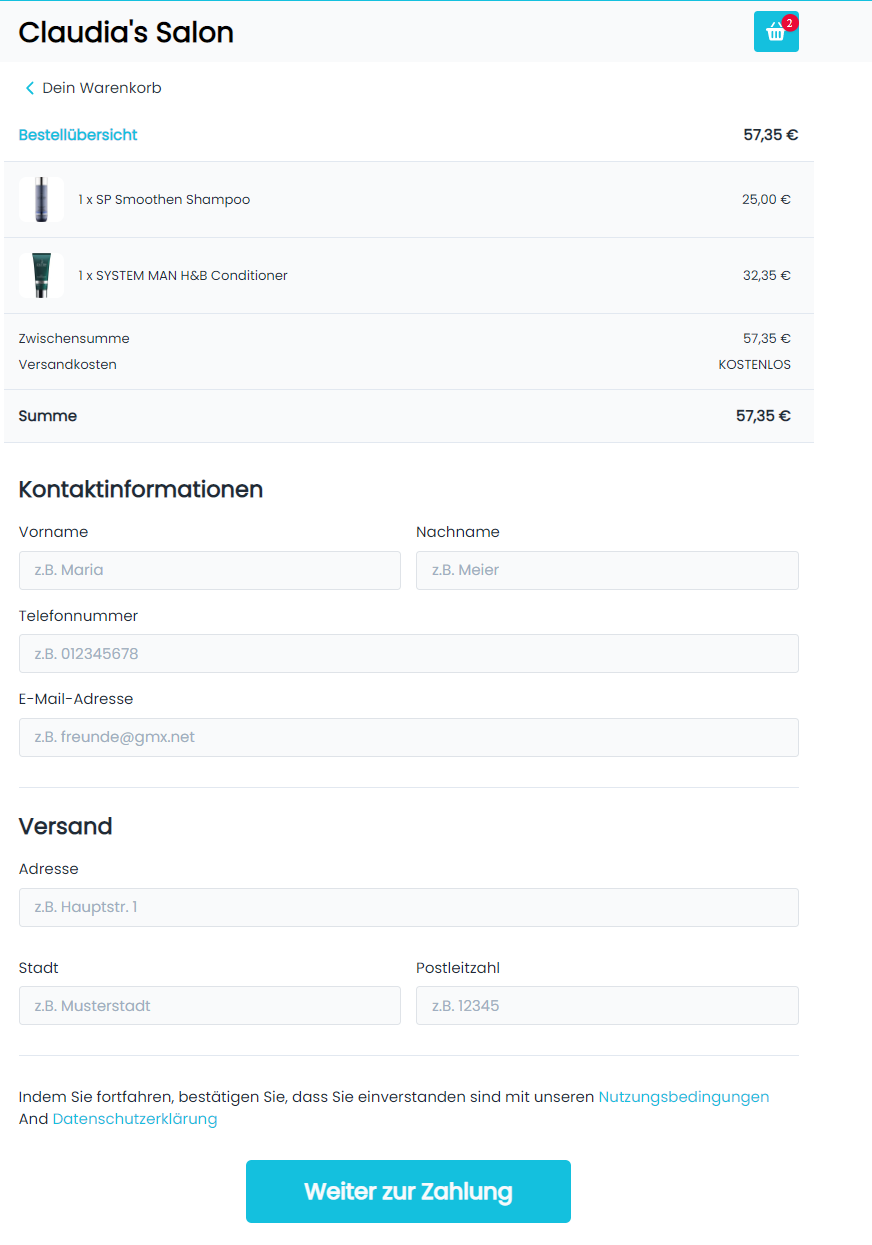Open the Nutzungsbedingungen link
Image resolution: width=872 pixels, height=1245 pixels.
(x=684, y=1097)
